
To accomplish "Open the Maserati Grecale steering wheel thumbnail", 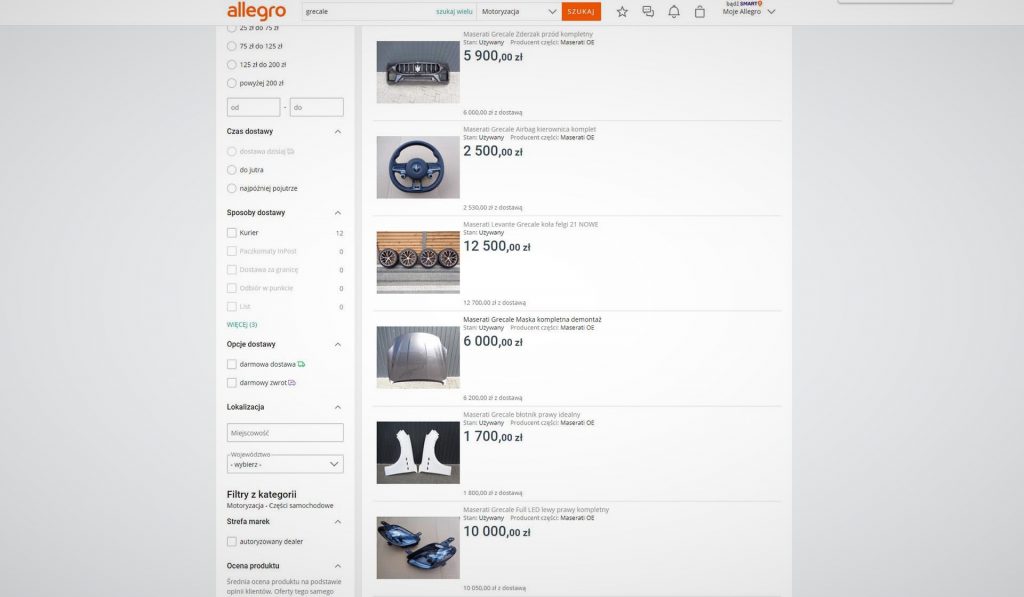I will 417,167.
